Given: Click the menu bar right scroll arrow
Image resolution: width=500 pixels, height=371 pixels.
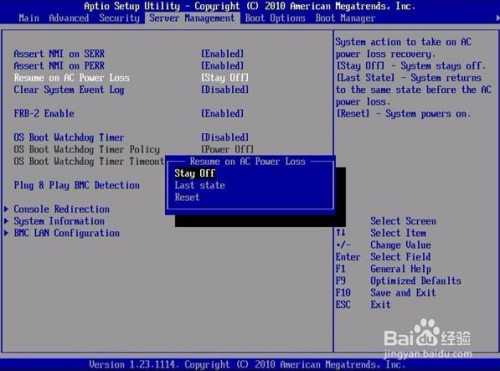Looking at the screenshot, I should point(497,18).
